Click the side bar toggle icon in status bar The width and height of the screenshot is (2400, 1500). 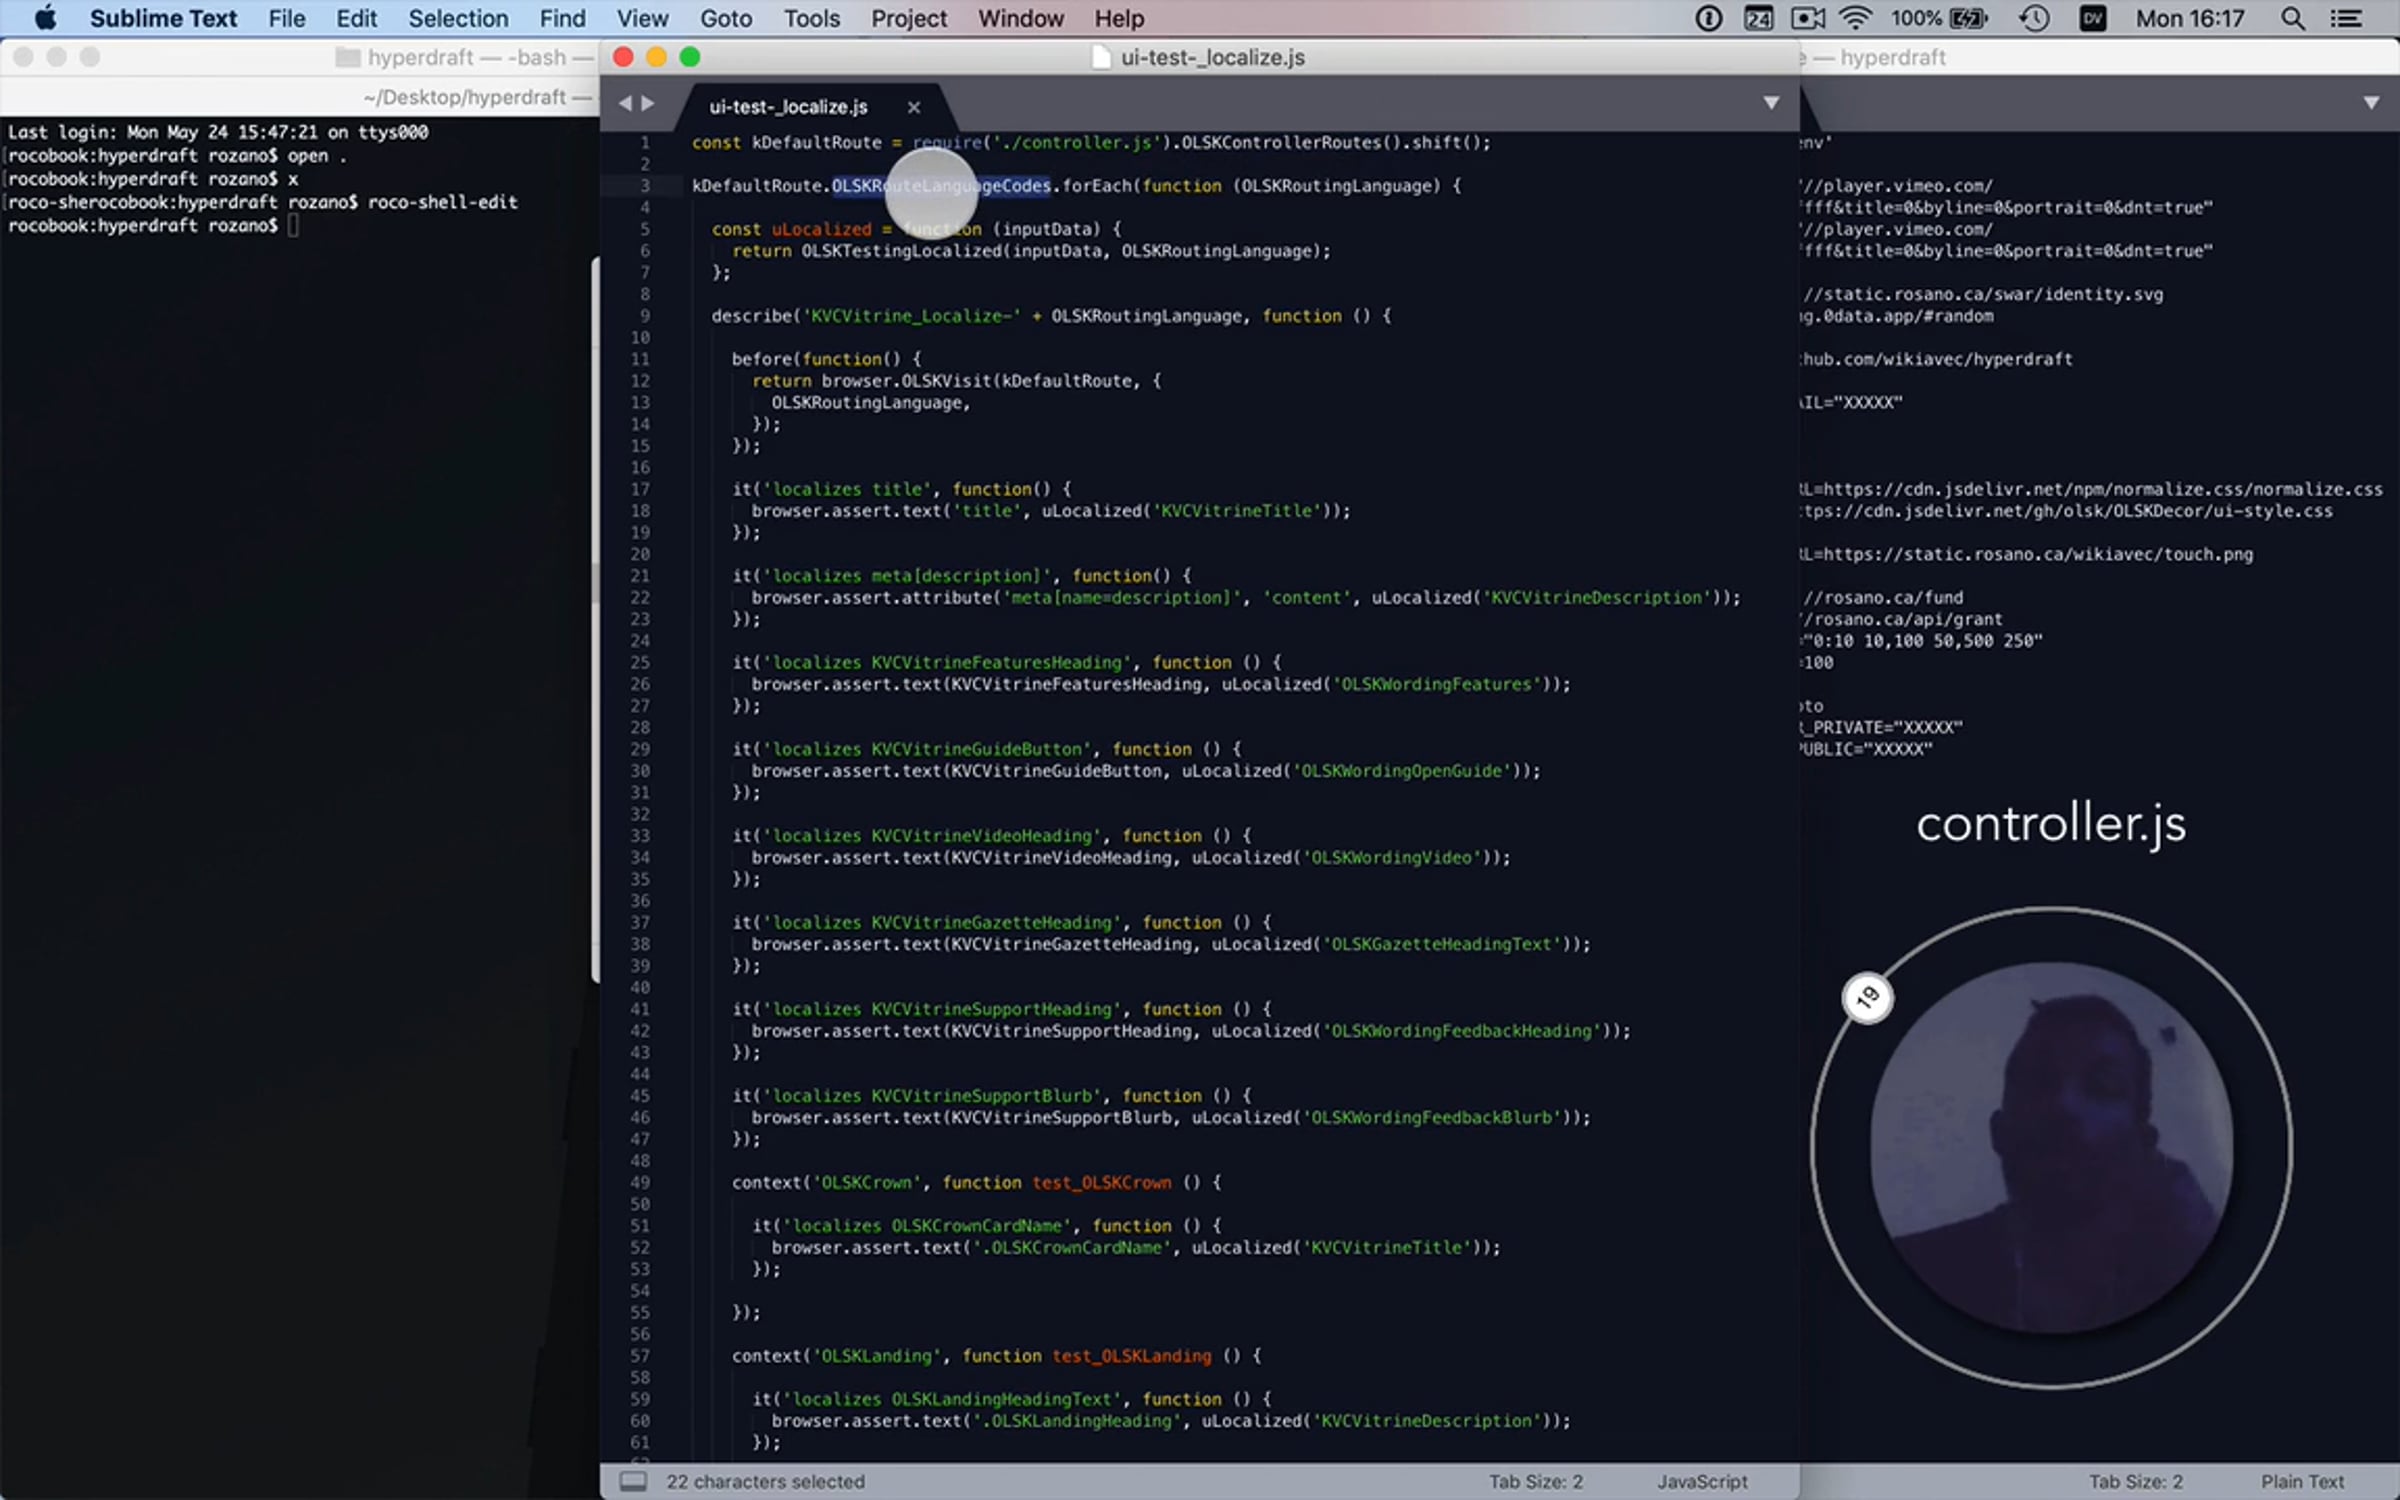[632, 1481]
